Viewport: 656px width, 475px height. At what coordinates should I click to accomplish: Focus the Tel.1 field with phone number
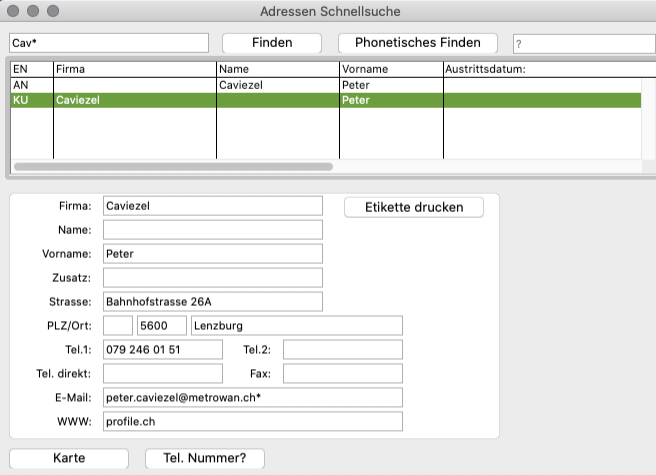tap(162, 350)
